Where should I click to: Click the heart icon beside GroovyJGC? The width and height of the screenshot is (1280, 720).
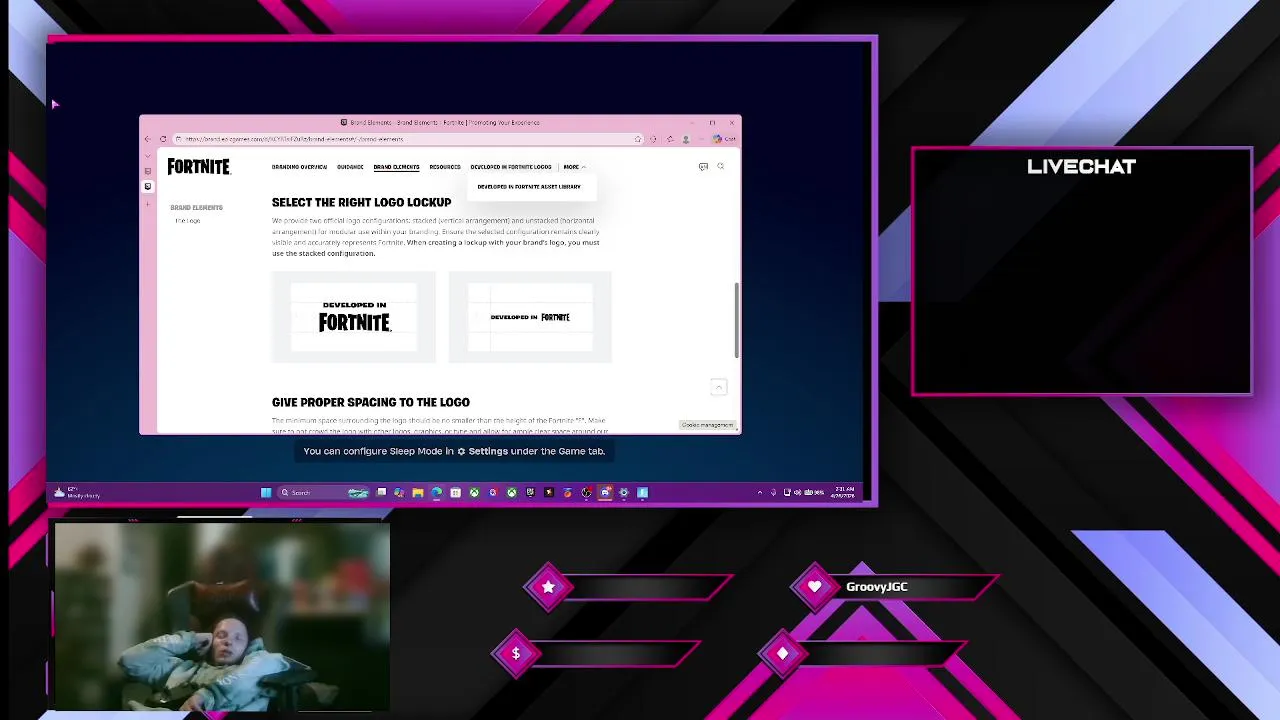coord(815,587)
